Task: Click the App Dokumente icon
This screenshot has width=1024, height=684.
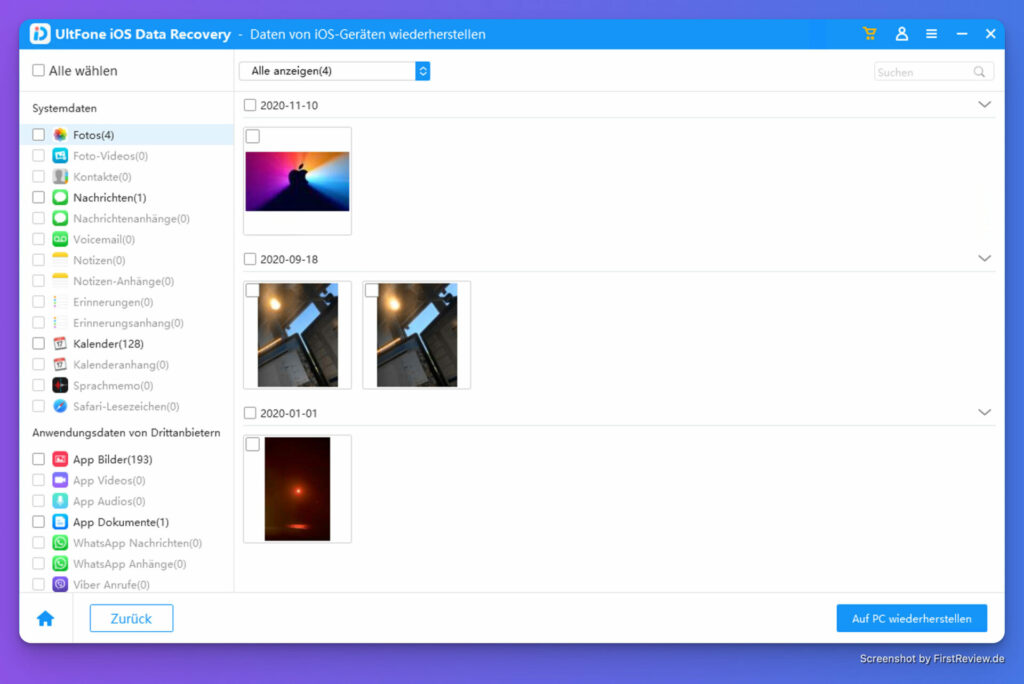Action: point(60,522)
